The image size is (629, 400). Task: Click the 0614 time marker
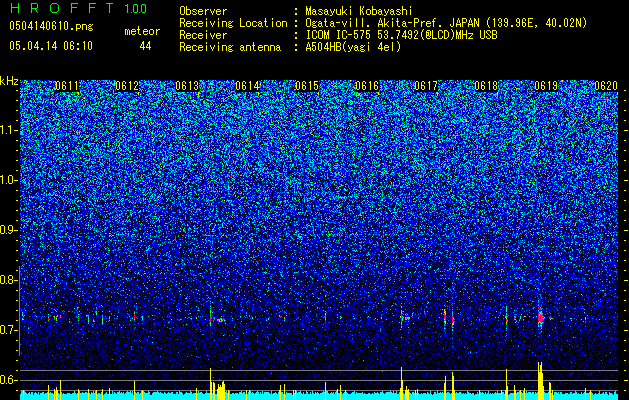(x=247, y=86)
